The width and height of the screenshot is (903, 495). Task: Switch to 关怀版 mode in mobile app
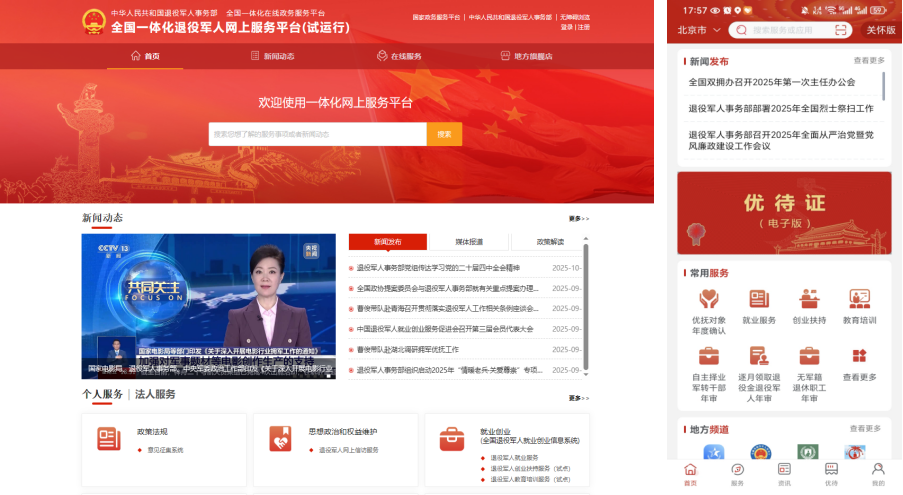pyautogui.click(x=881, y=30)
